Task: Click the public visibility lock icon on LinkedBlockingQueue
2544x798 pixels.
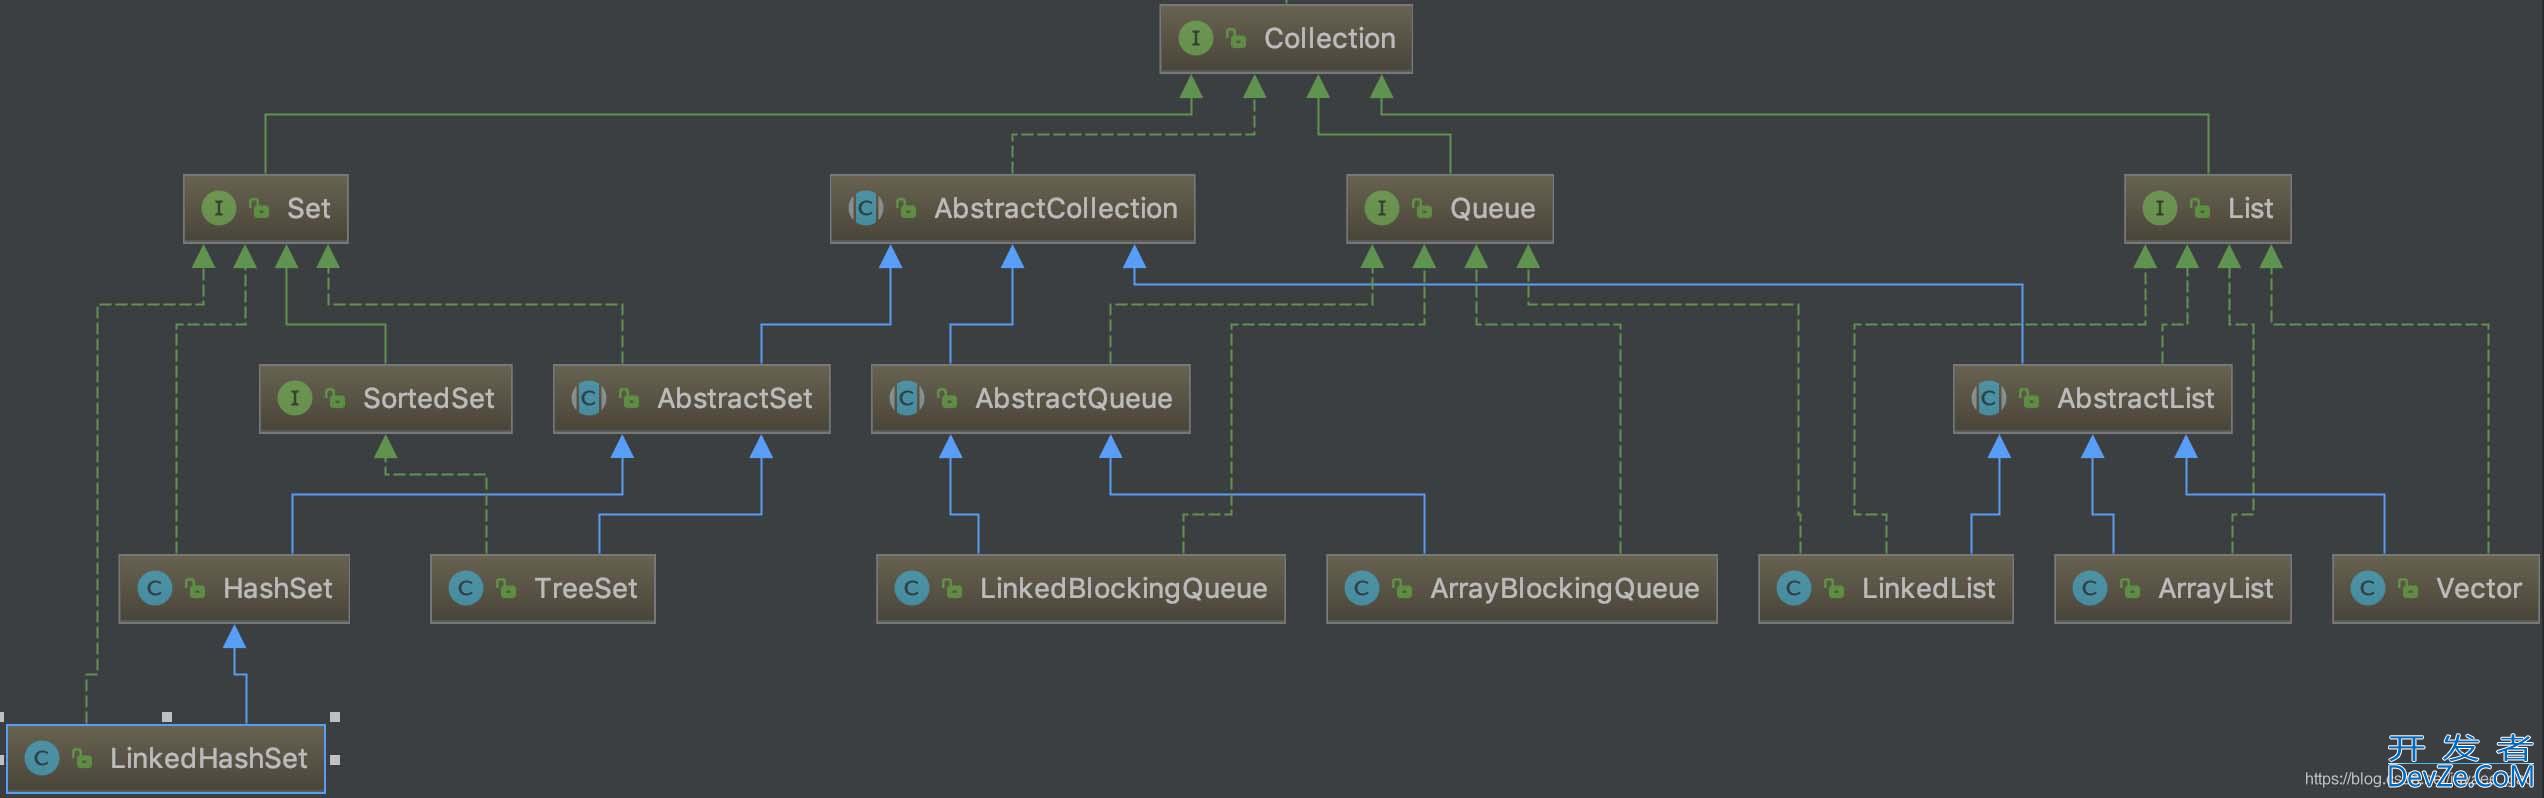Action: [x=953, y=588]
